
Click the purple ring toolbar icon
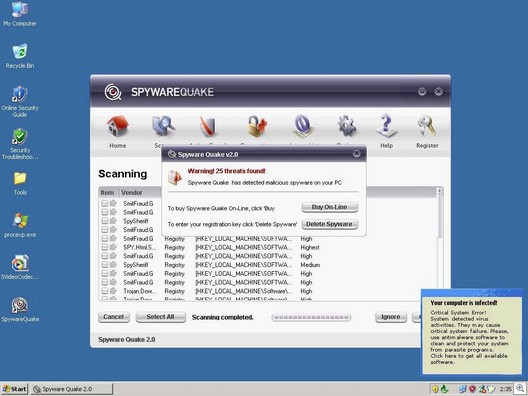pos(302,127)
